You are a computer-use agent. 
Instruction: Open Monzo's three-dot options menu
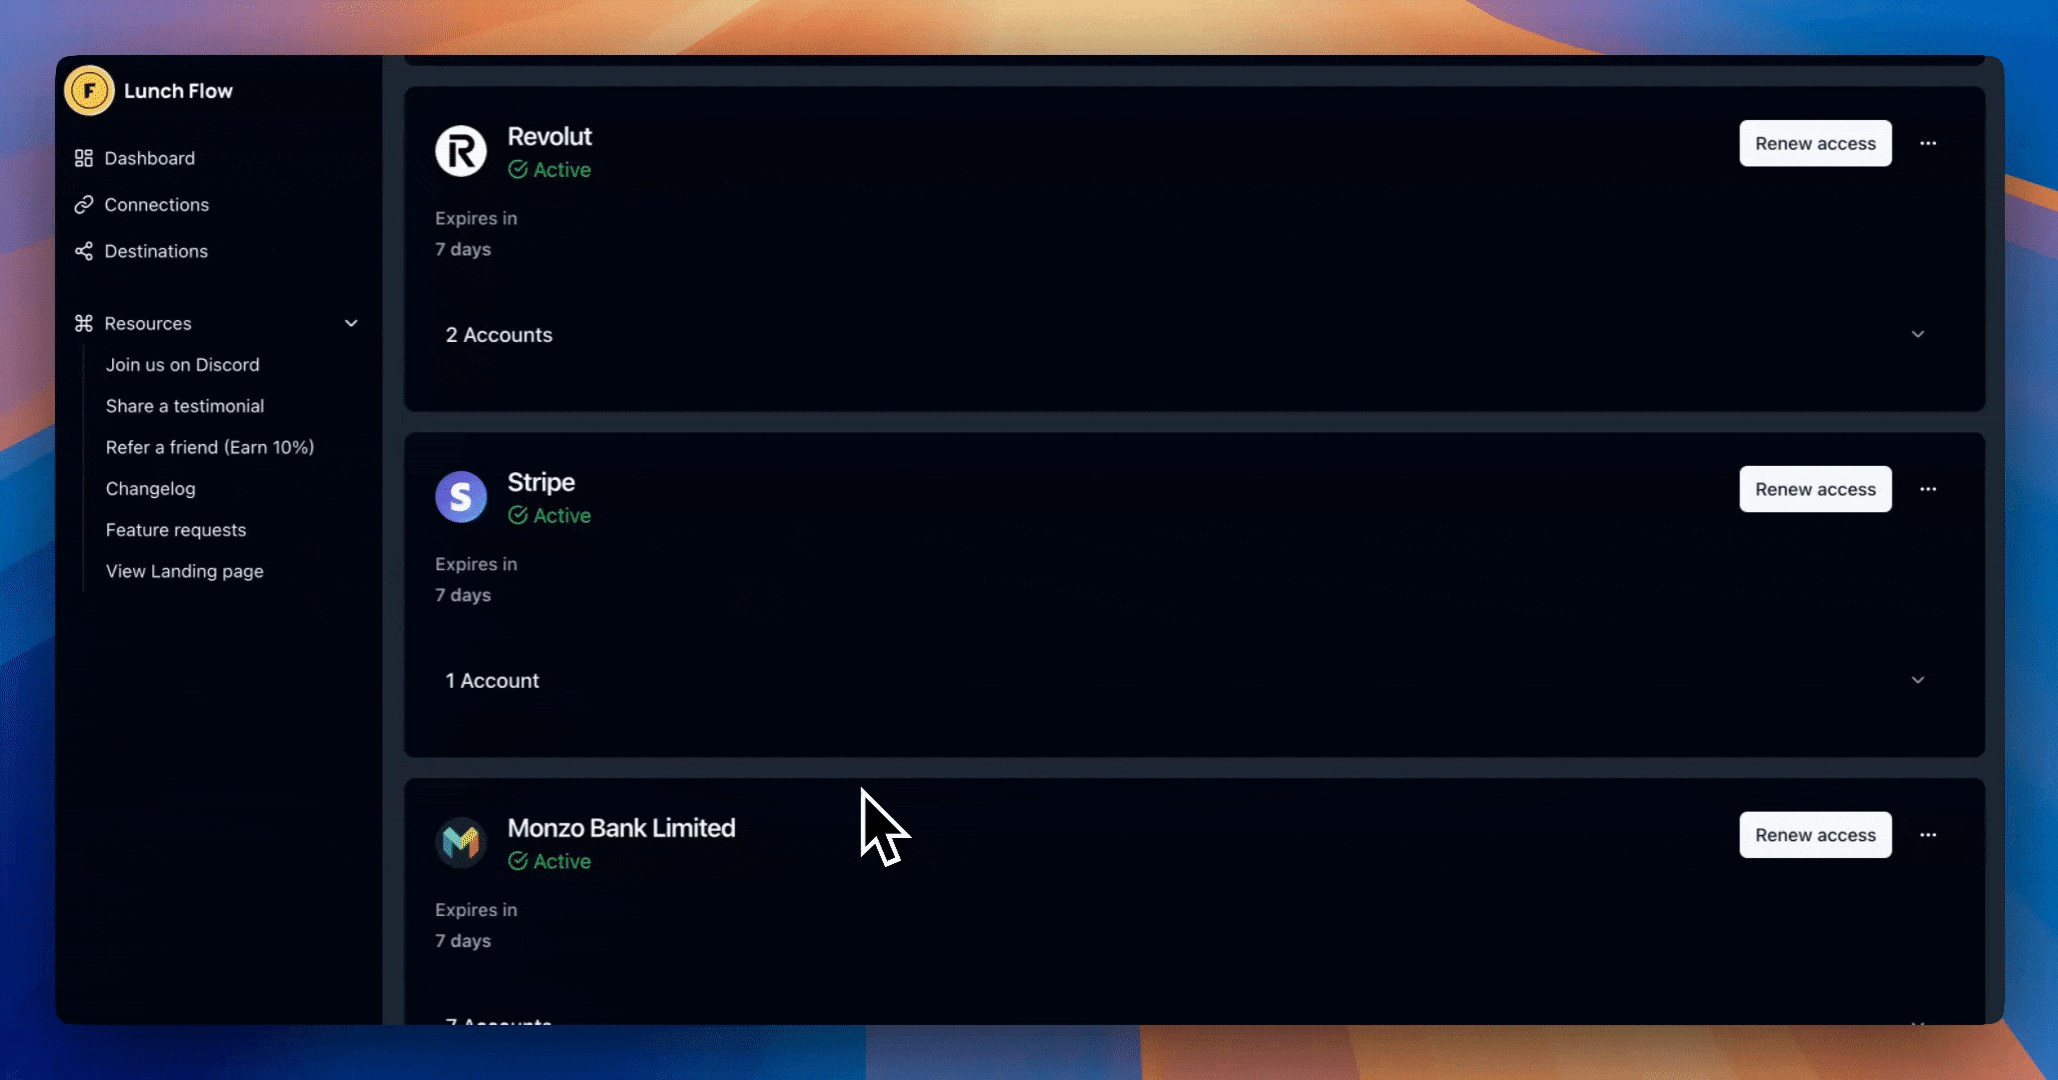(1928, 835)
